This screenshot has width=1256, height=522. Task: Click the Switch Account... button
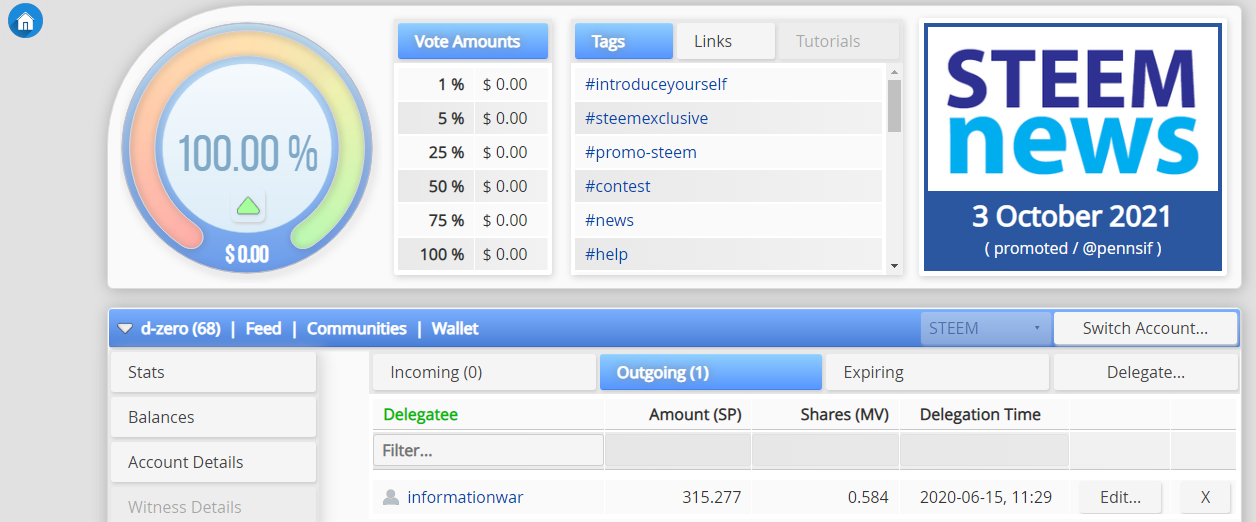pos(1146,328)
